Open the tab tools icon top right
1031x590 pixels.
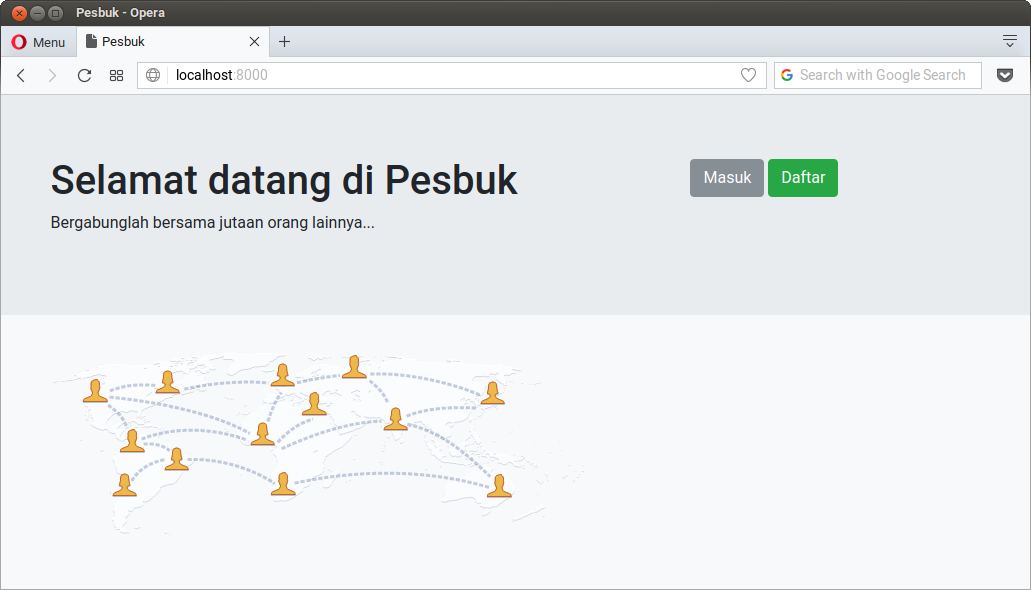[x=1008, y=41]
